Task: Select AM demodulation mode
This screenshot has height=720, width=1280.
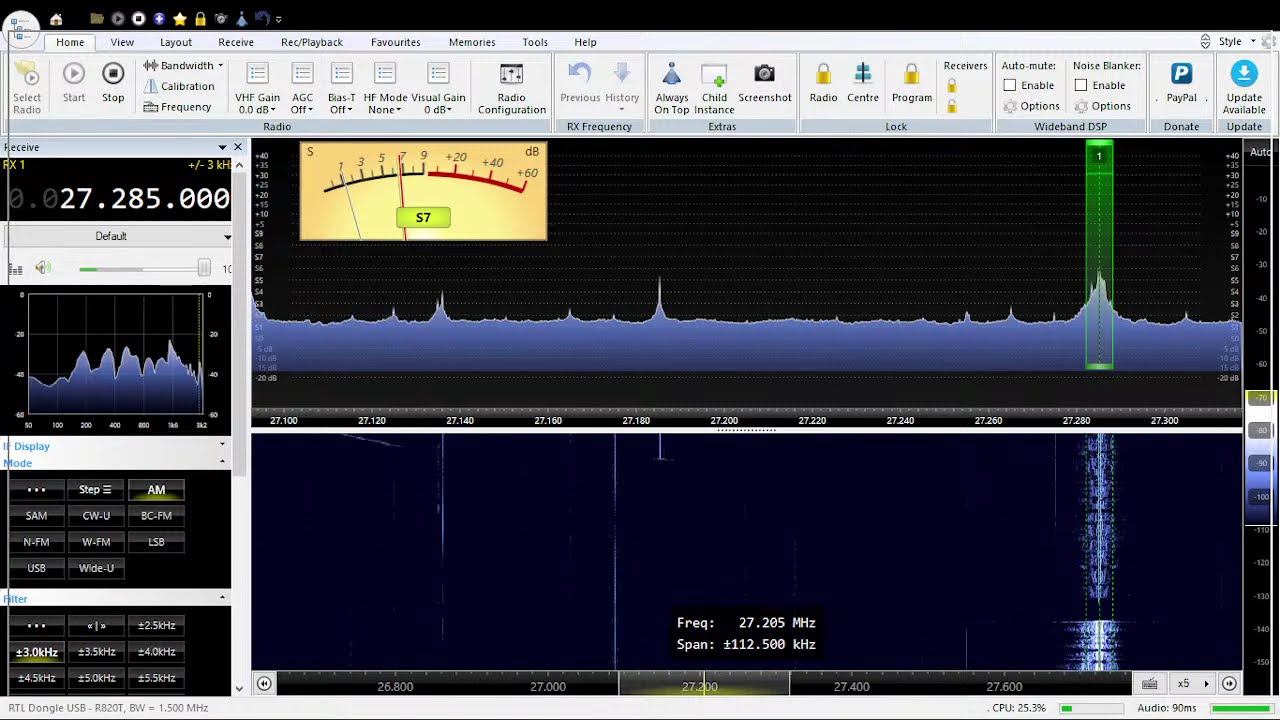Action: [156, 490]
